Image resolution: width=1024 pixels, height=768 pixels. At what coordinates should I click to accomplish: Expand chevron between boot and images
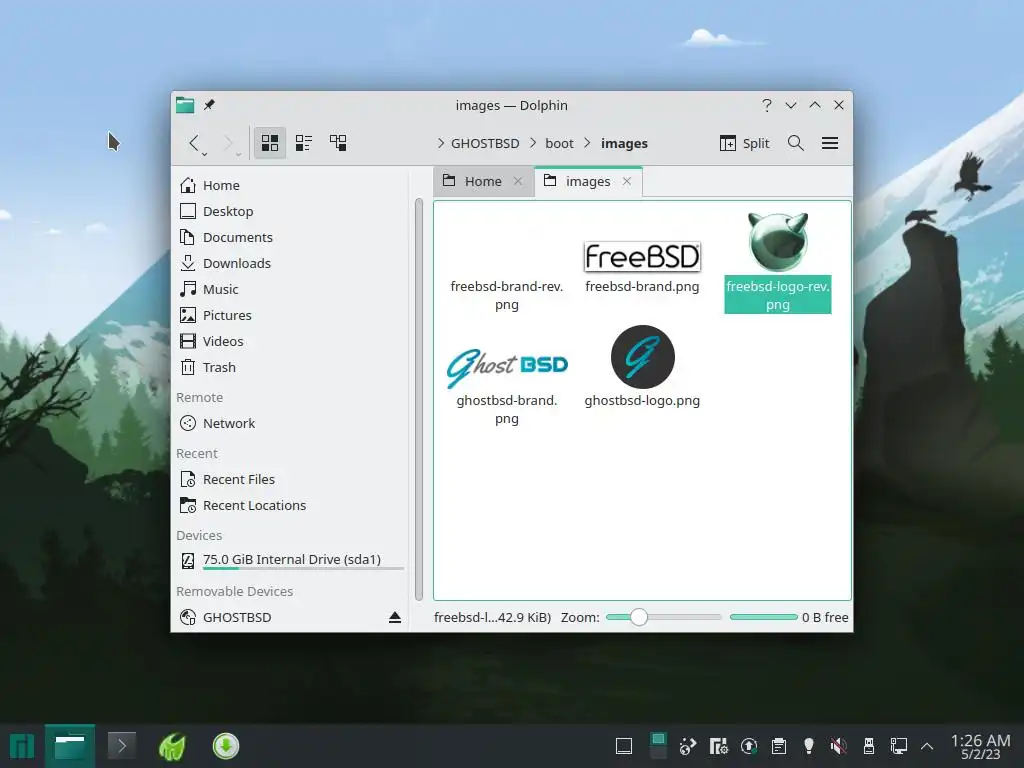point(587,143)
